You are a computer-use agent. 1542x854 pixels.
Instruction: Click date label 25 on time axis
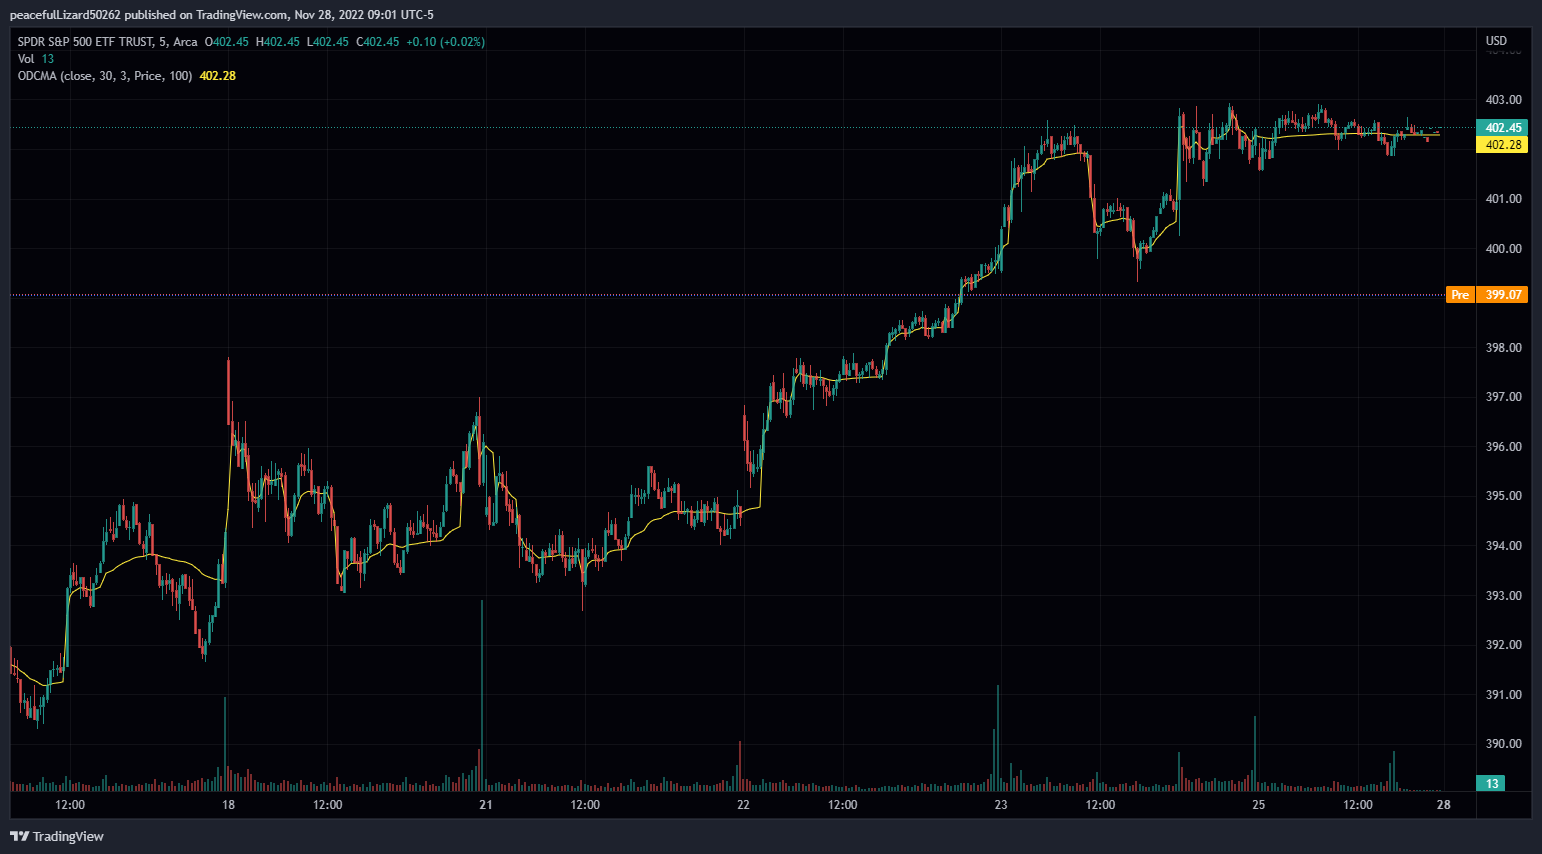(x=1258, y=805)
